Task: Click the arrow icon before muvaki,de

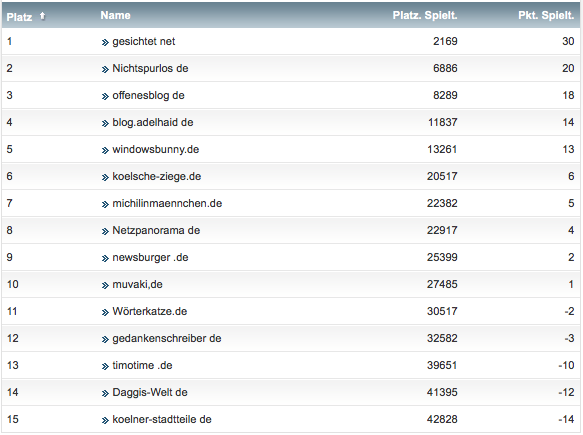Action: click(105, 286)
